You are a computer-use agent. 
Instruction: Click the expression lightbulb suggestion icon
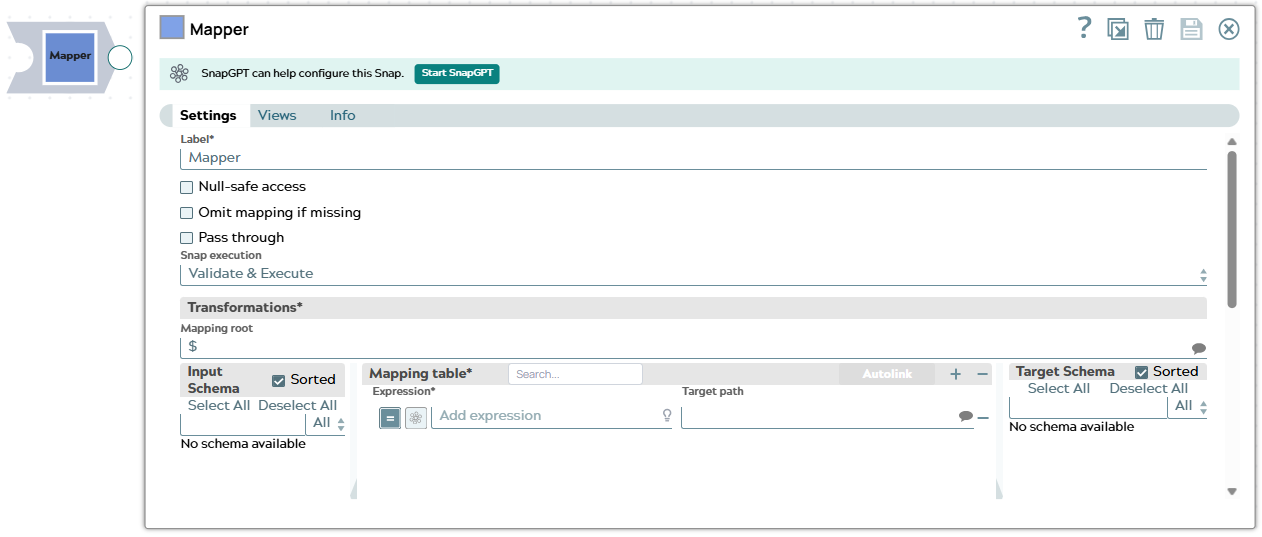667,416
